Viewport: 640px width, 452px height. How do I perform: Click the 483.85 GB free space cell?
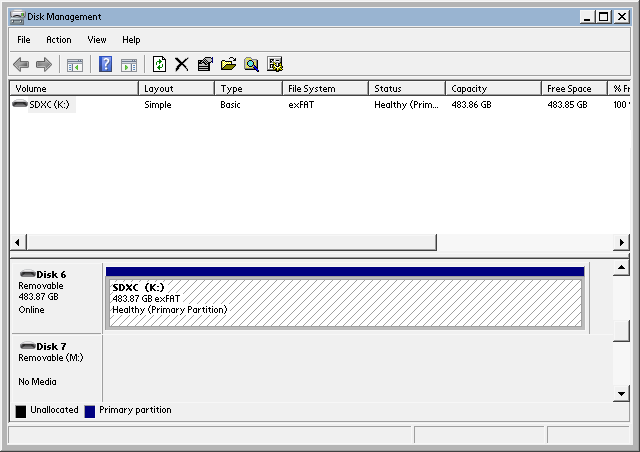click(x=567, y=105)
